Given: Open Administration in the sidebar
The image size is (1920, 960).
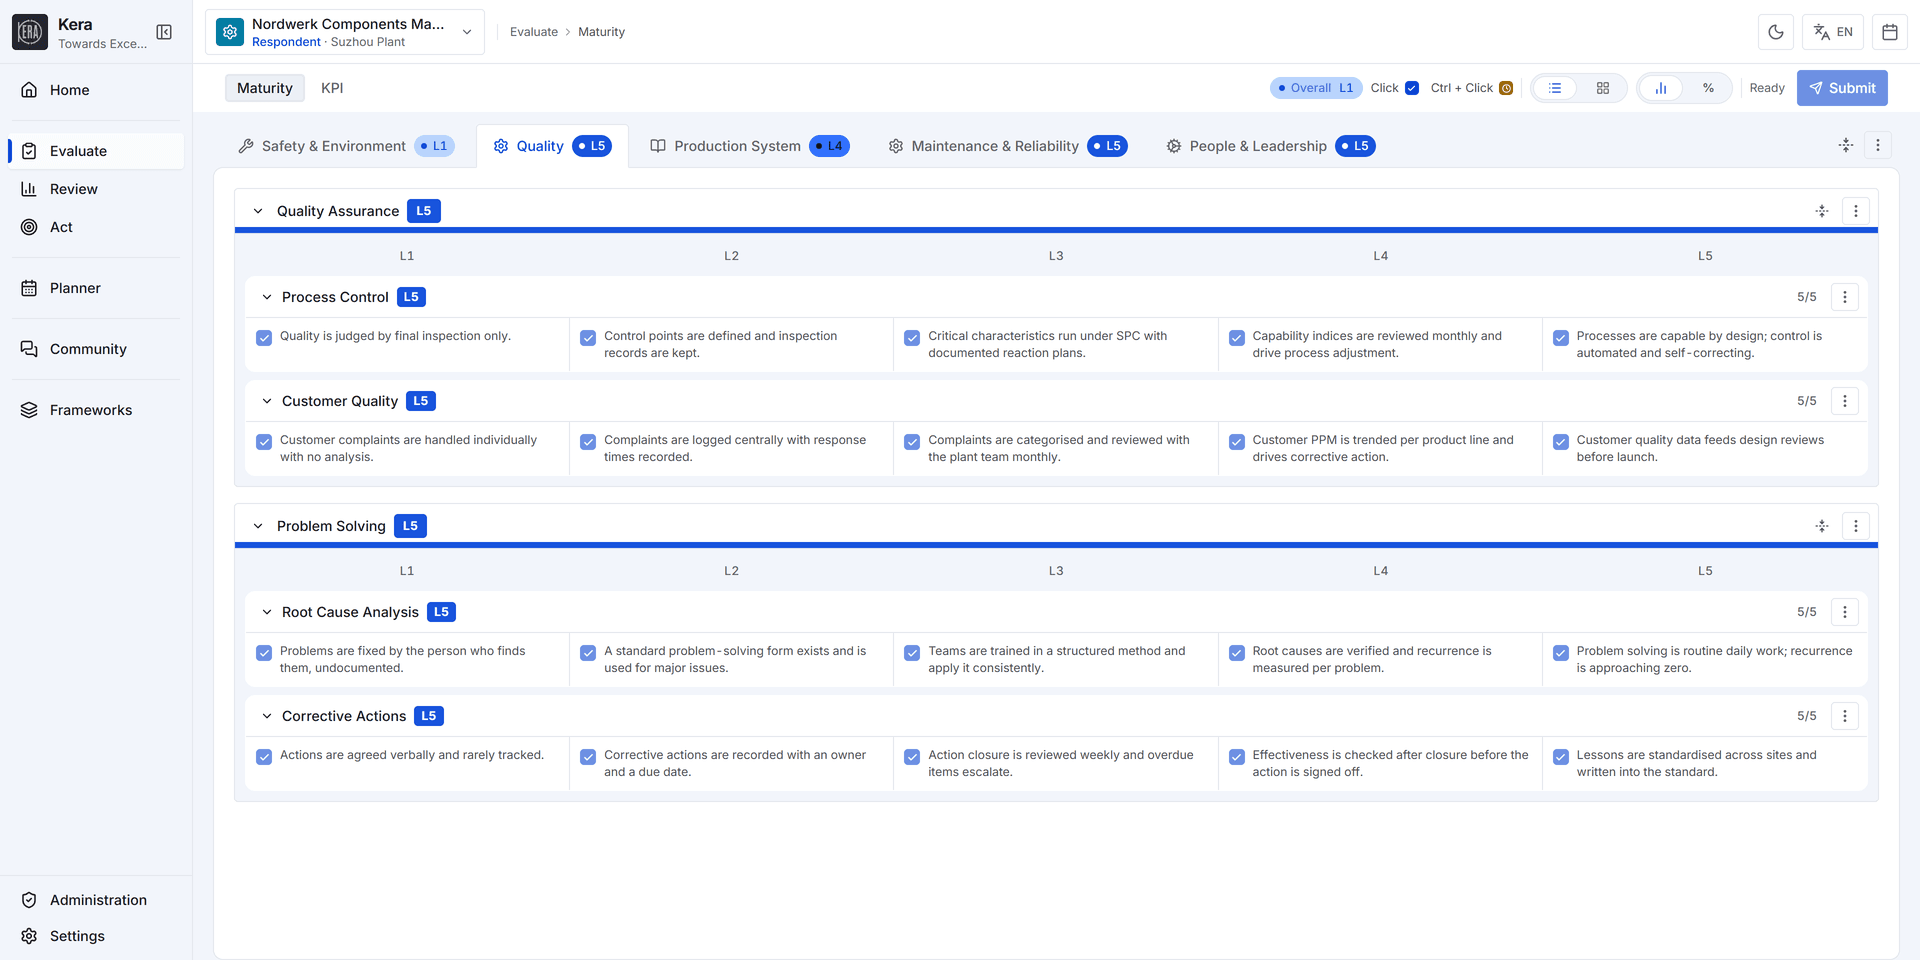Looking at the screenshot, I should (96, 900).
